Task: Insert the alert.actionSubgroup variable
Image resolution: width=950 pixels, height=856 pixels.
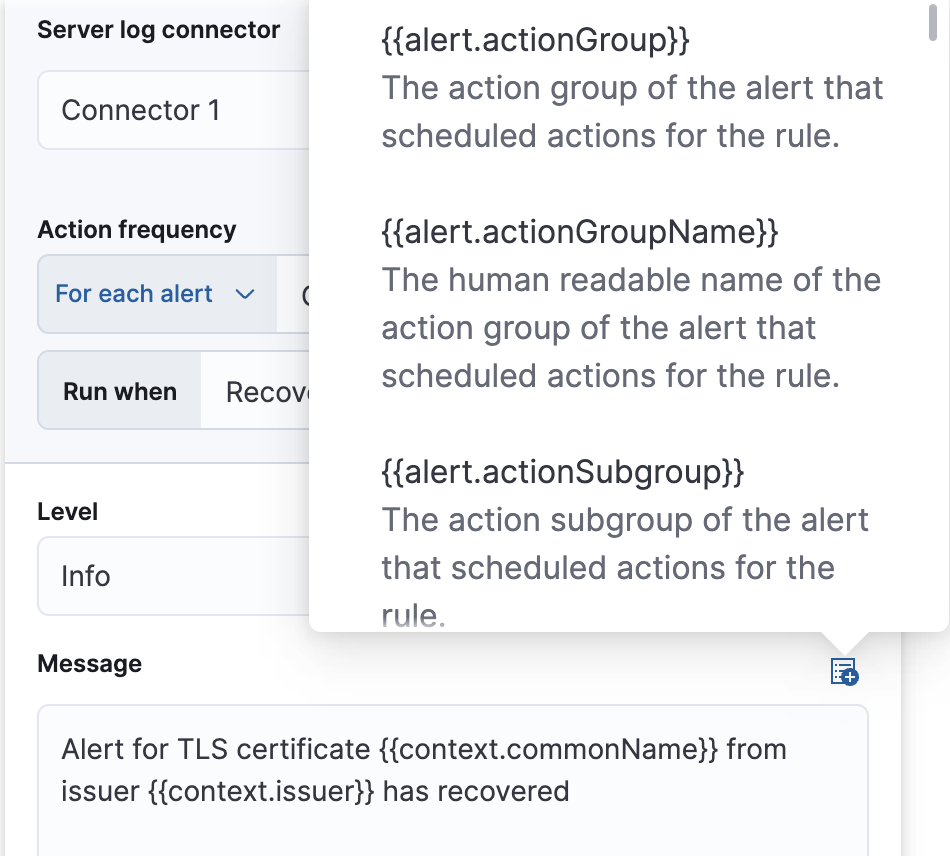Action: 562,471
